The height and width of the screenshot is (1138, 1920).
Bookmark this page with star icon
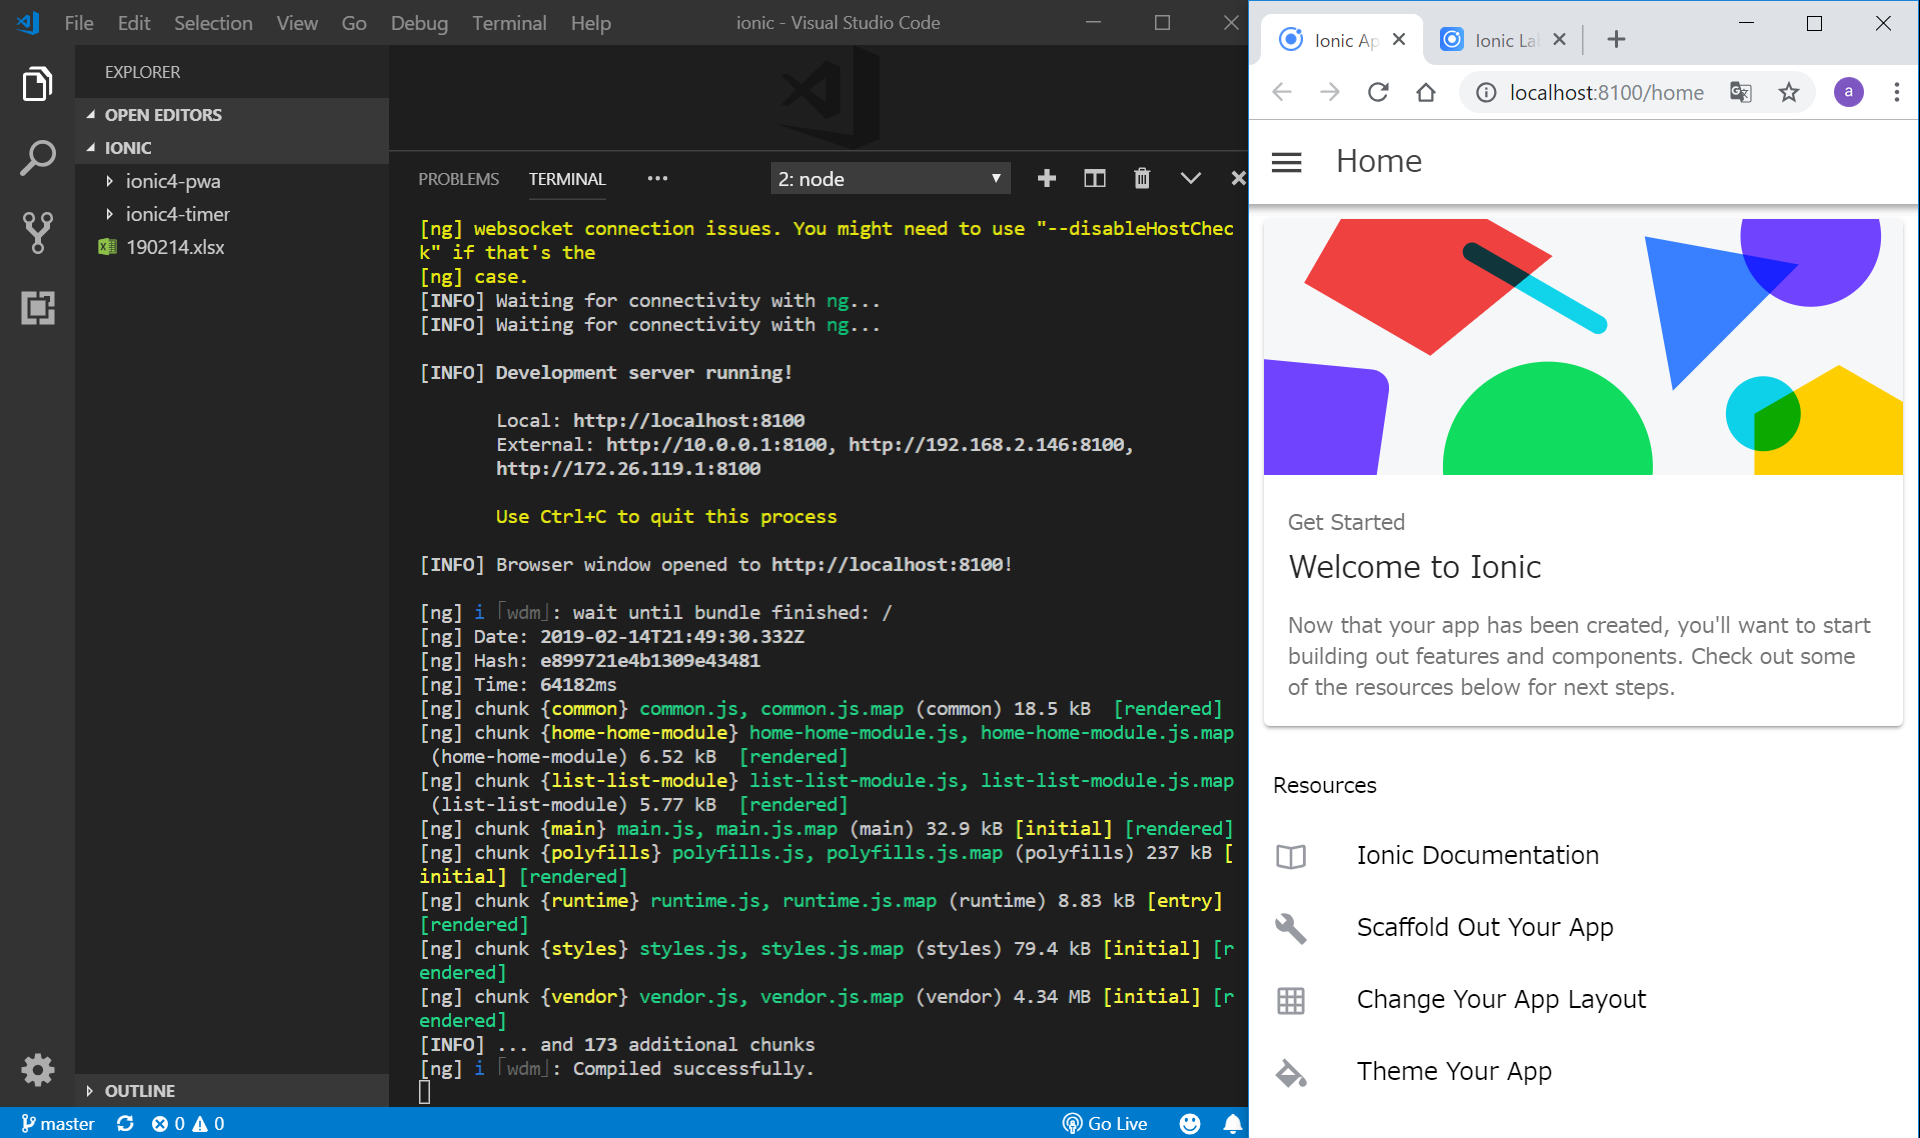coord(1788,92)
